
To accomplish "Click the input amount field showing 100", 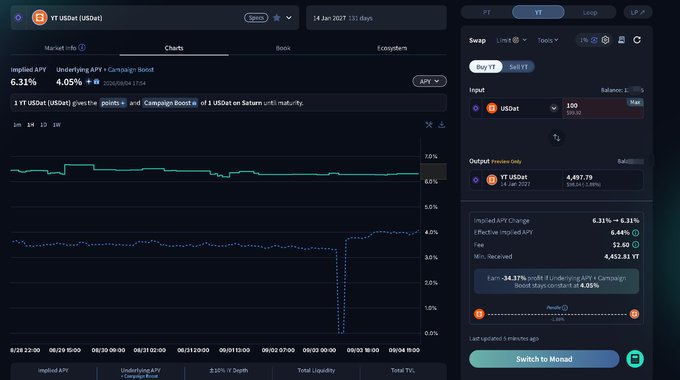I will 603,108.
